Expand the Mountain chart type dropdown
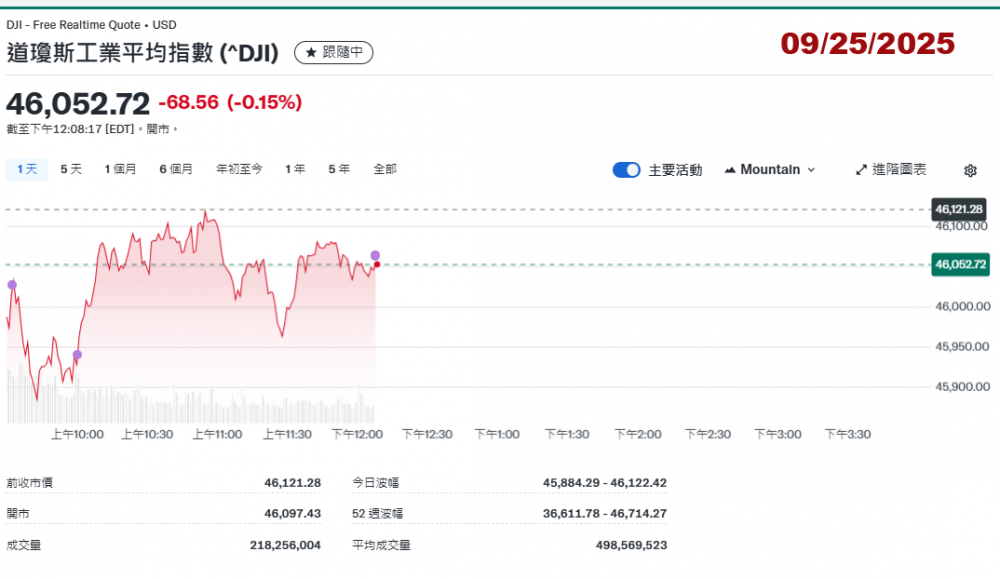This screenshot has width=1000, height=579. pyautogui.click(x=769, y=170)
